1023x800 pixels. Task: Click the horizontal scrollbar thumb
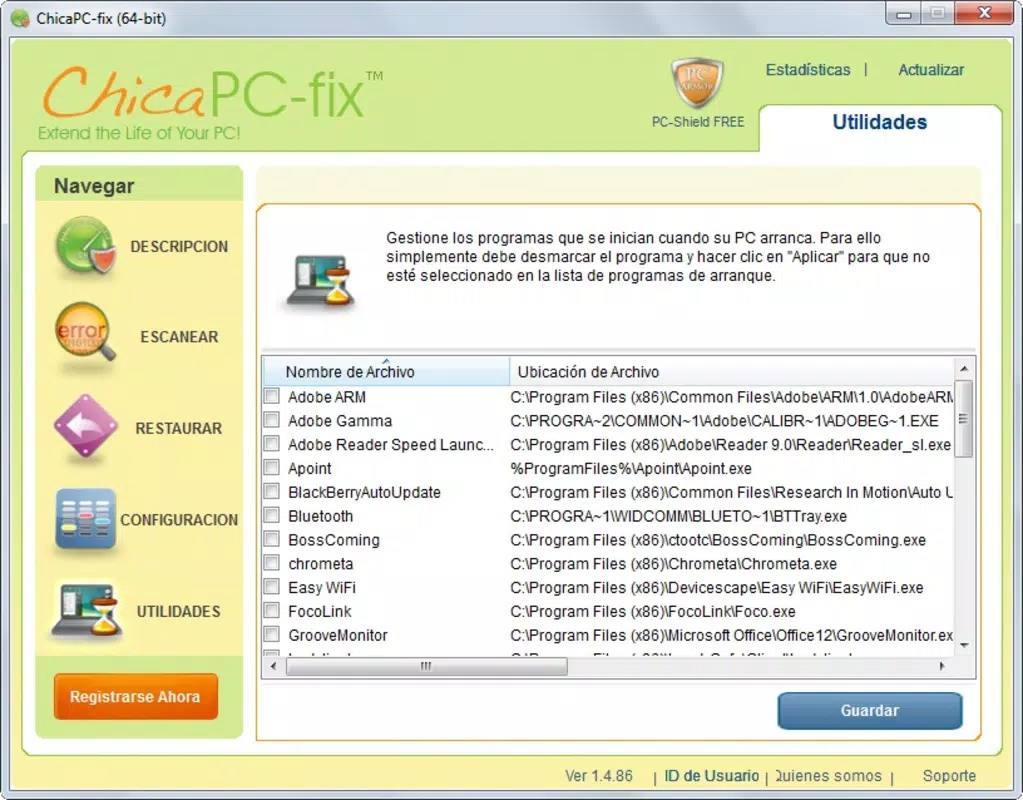tap(427, 666)
